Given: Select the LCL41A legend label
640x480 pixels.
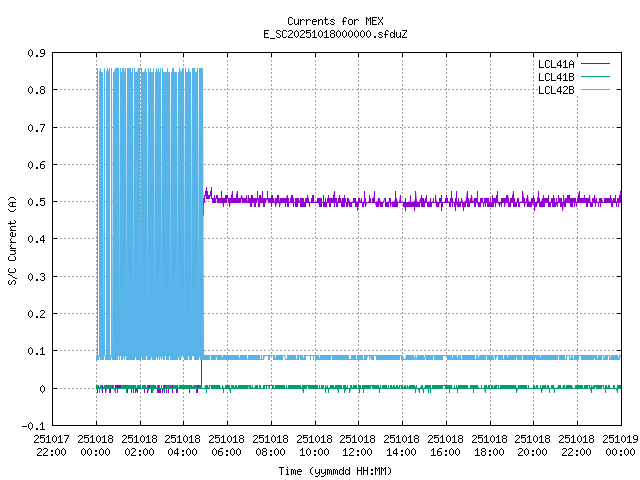Looking at the screenshot, I should 556,63.
